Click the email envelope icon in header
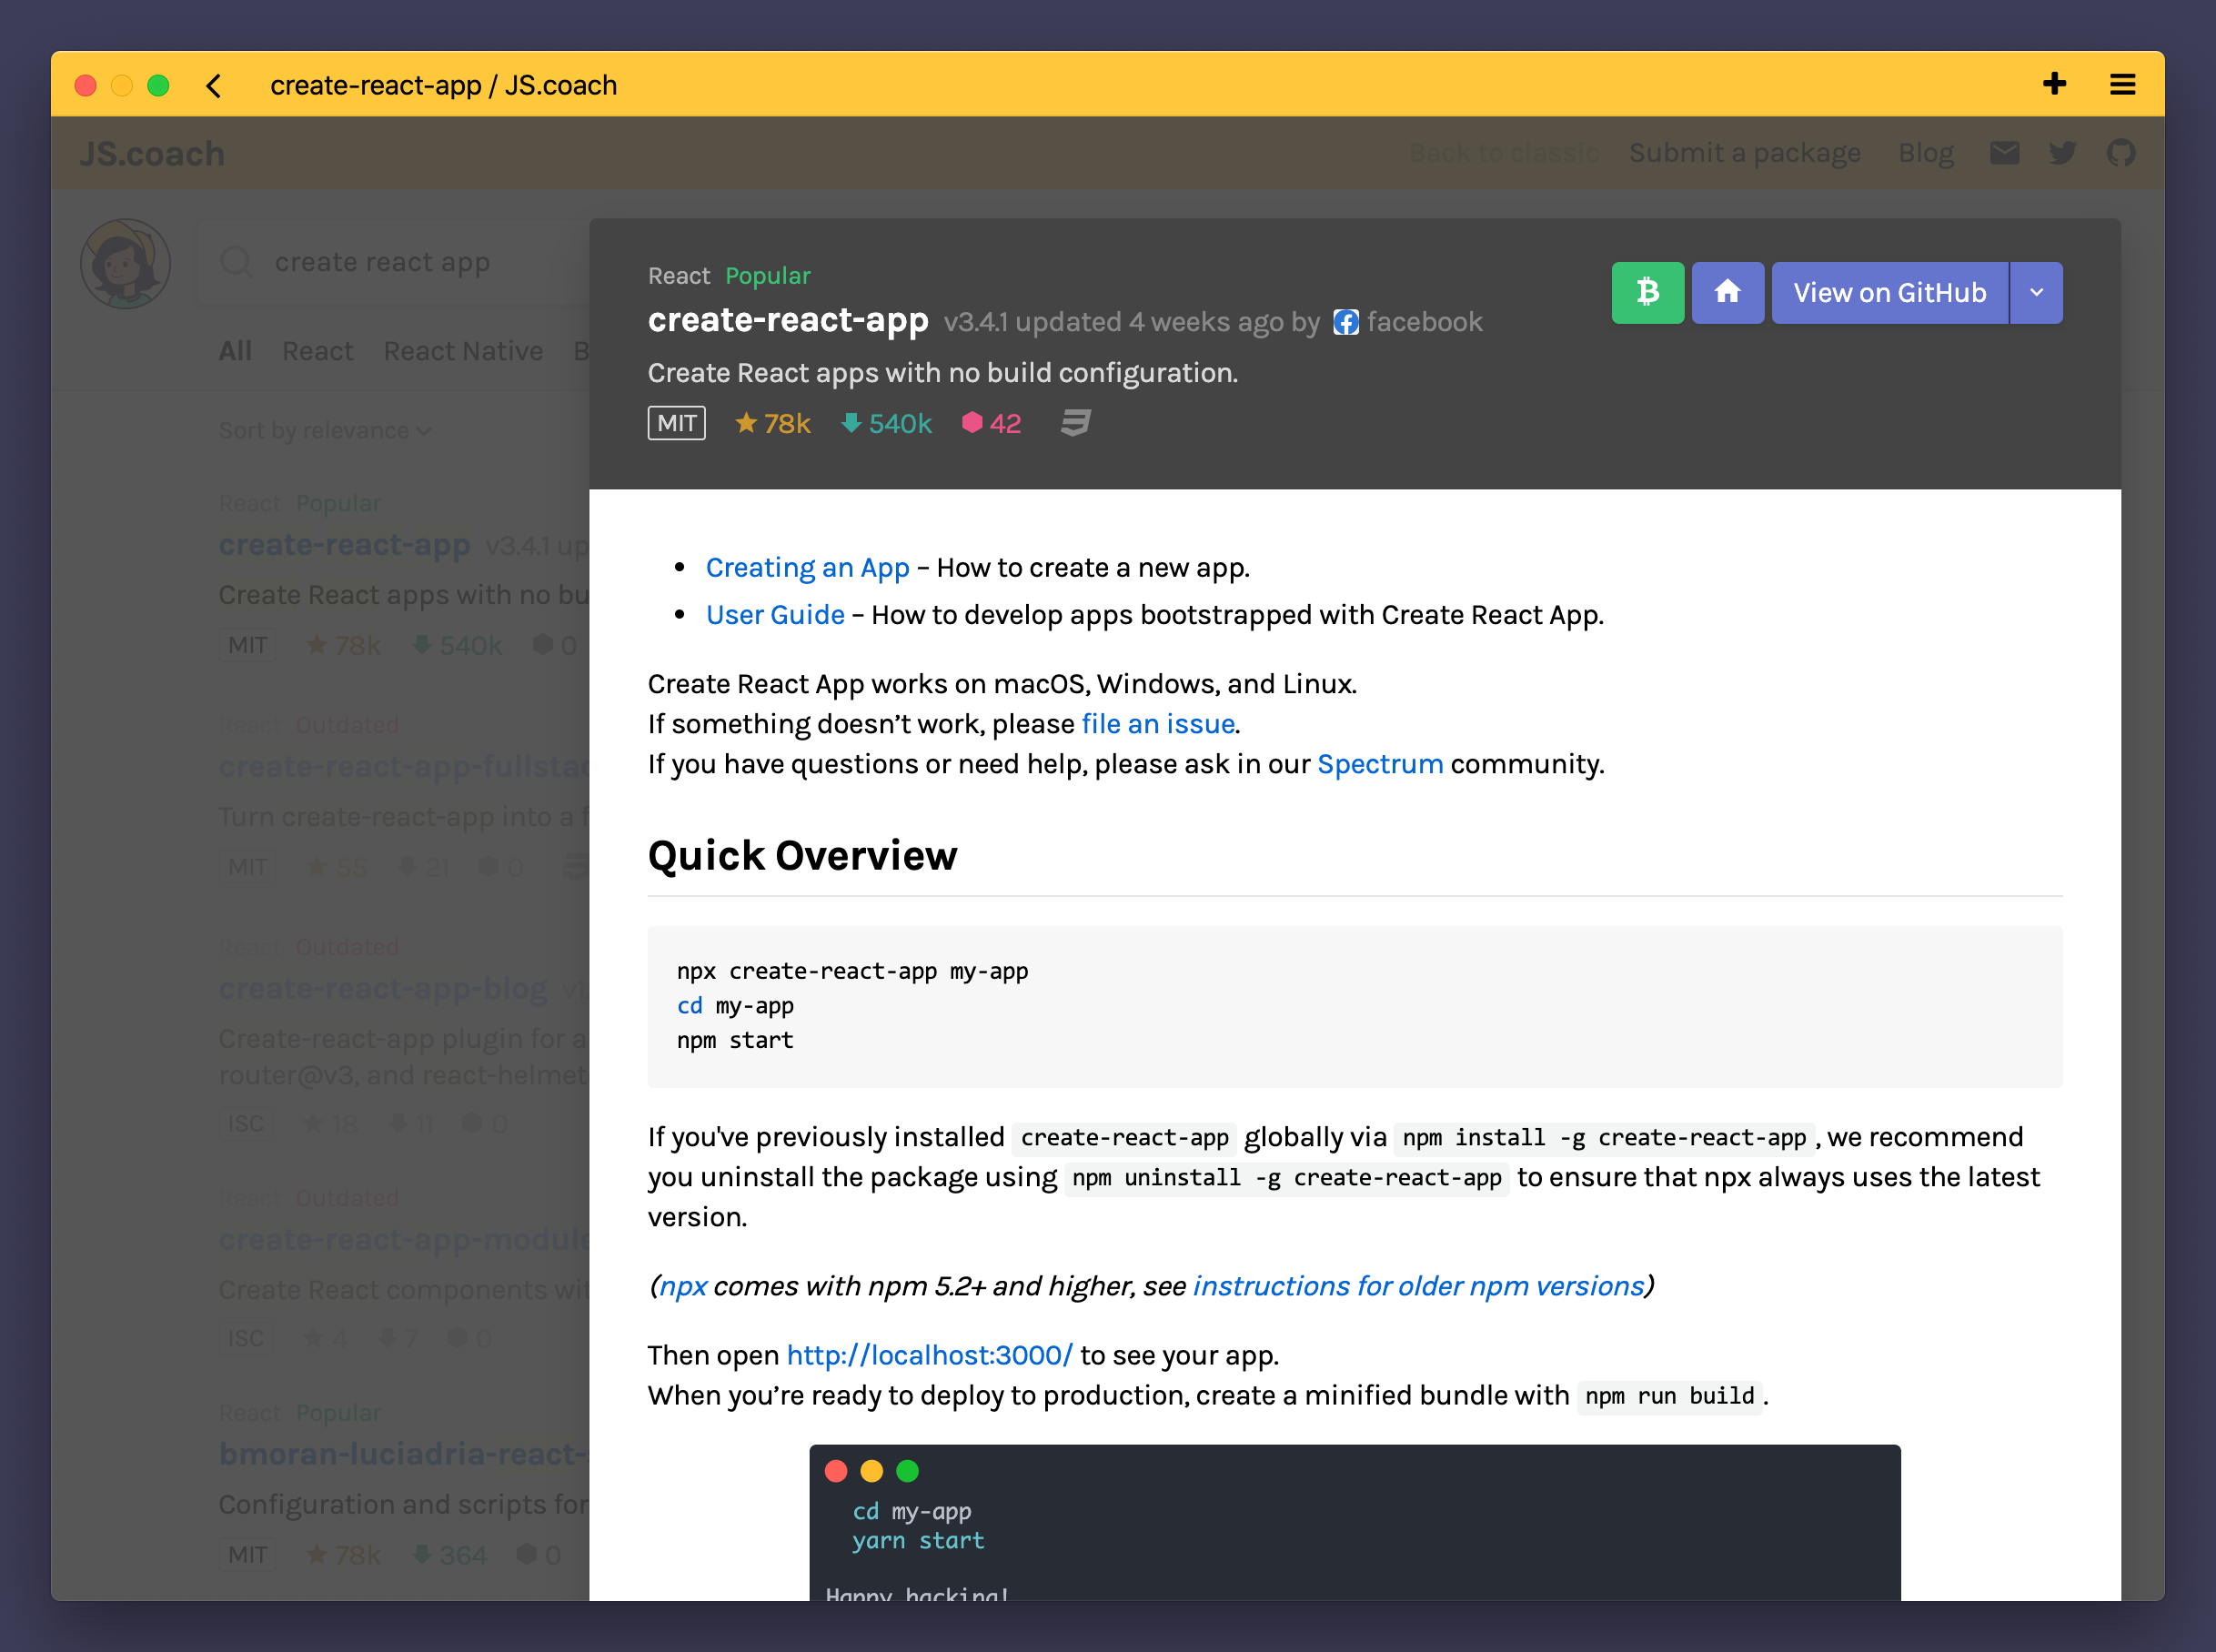 click(x=2004, y=153)
